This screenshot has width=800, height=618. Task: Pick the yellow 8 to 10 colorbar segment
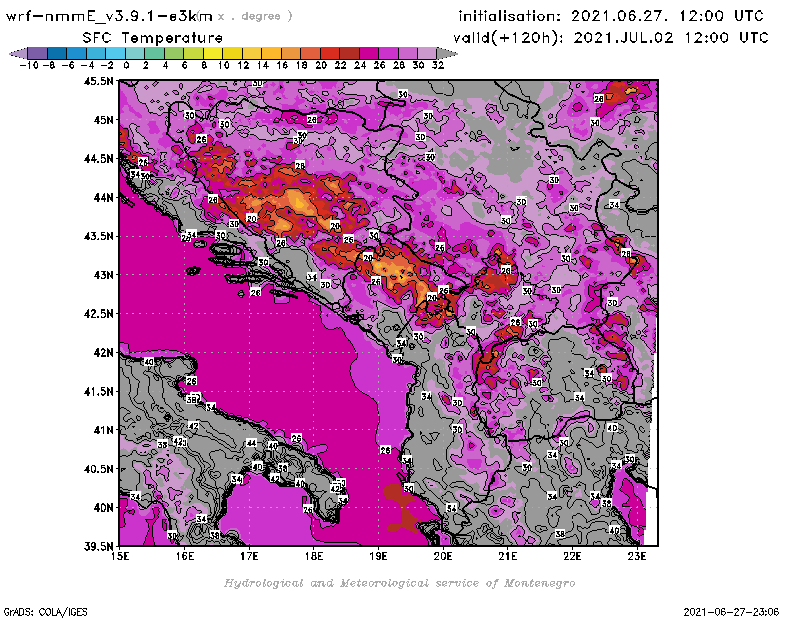coord(213,53)
